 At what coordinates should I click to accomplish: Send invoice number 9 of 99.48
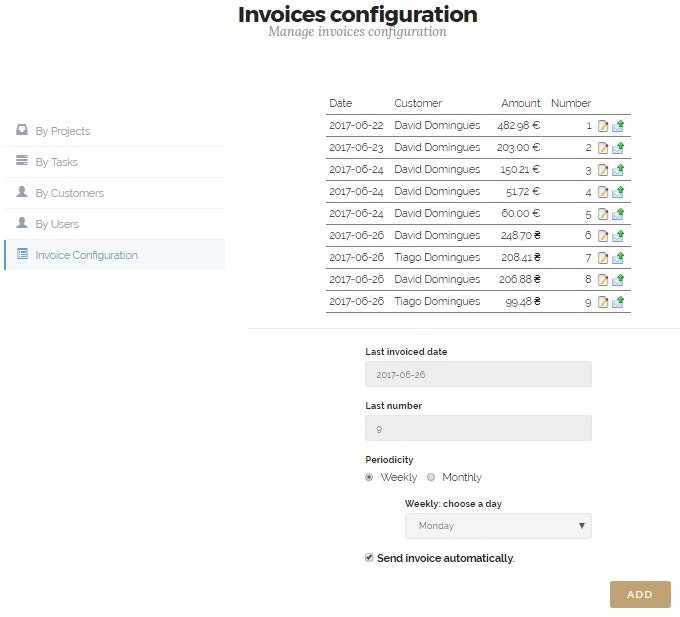pos(618,302)
